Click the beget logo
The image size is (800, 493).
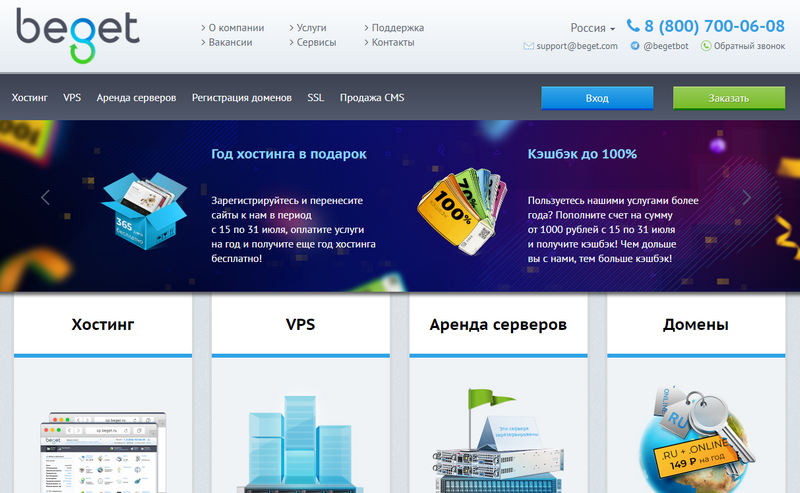tap(78, 36)
